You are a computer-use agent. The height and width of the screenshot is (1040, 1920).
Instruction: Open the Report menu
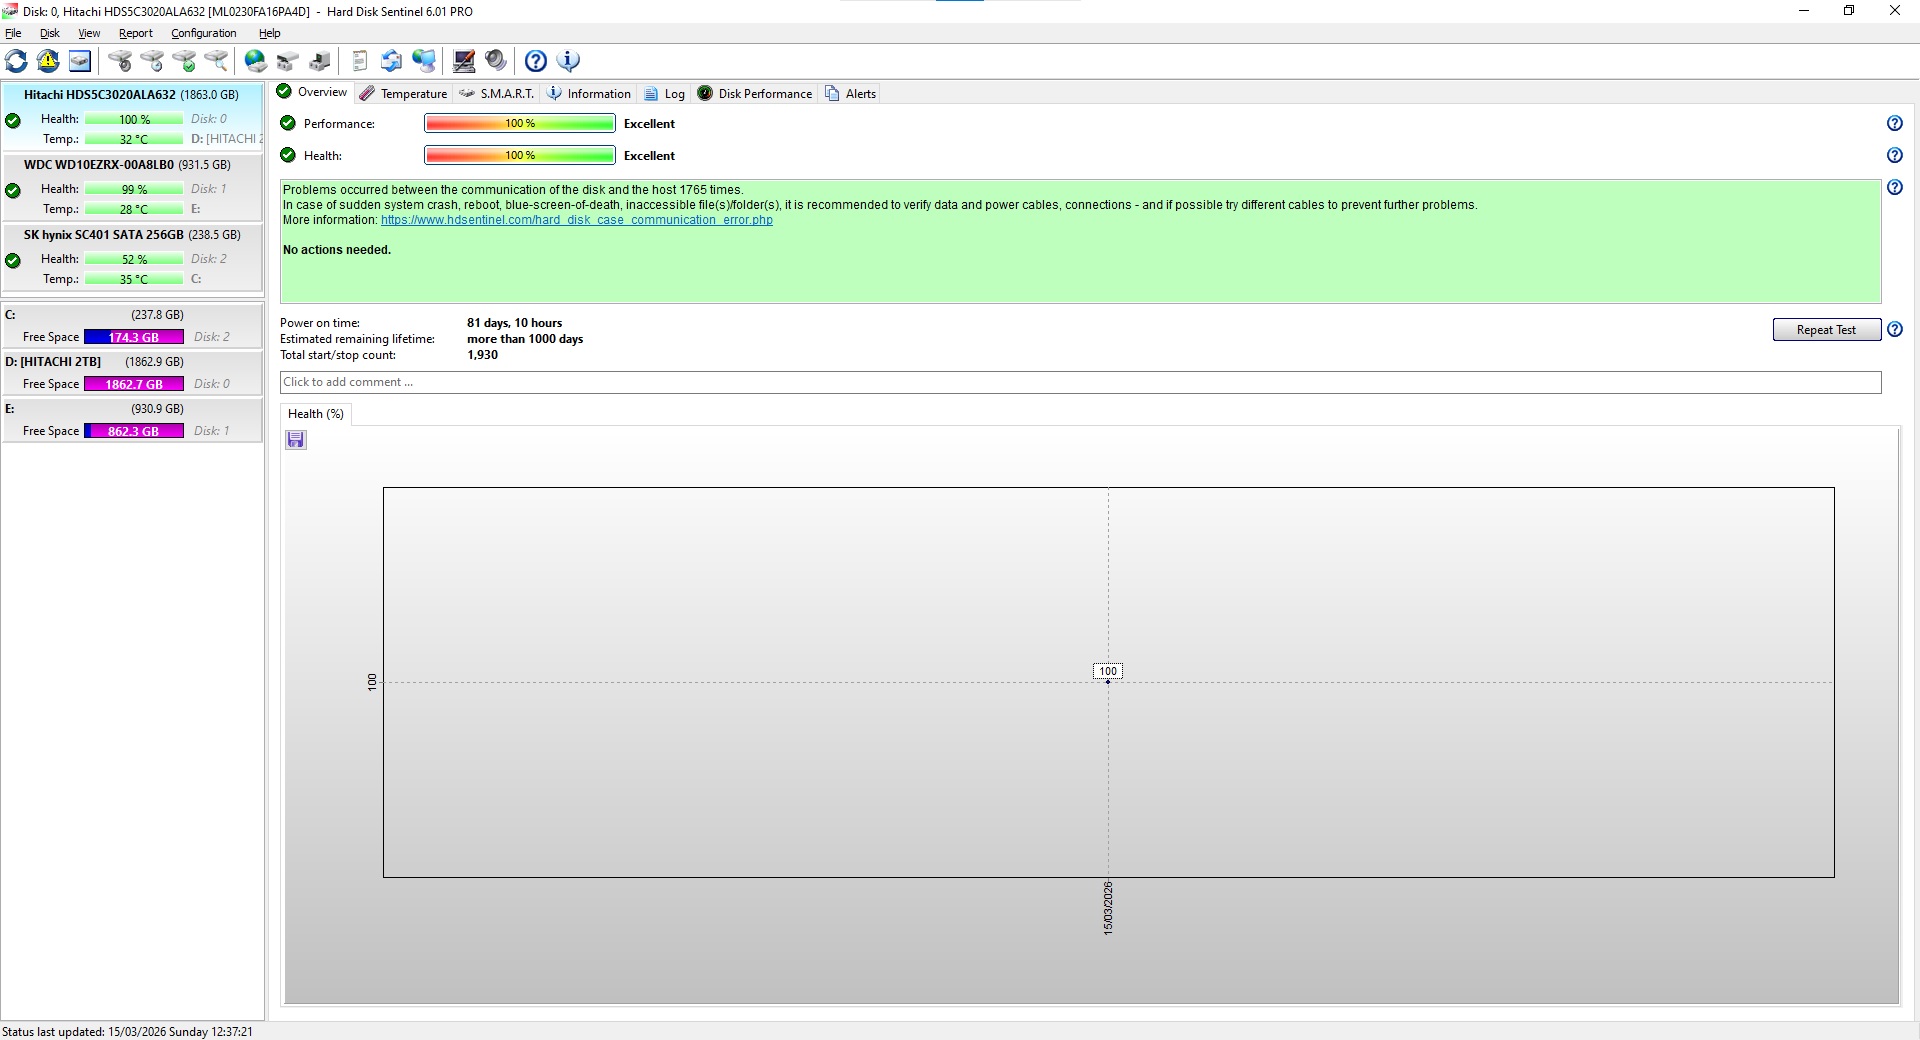click(136, 33)
